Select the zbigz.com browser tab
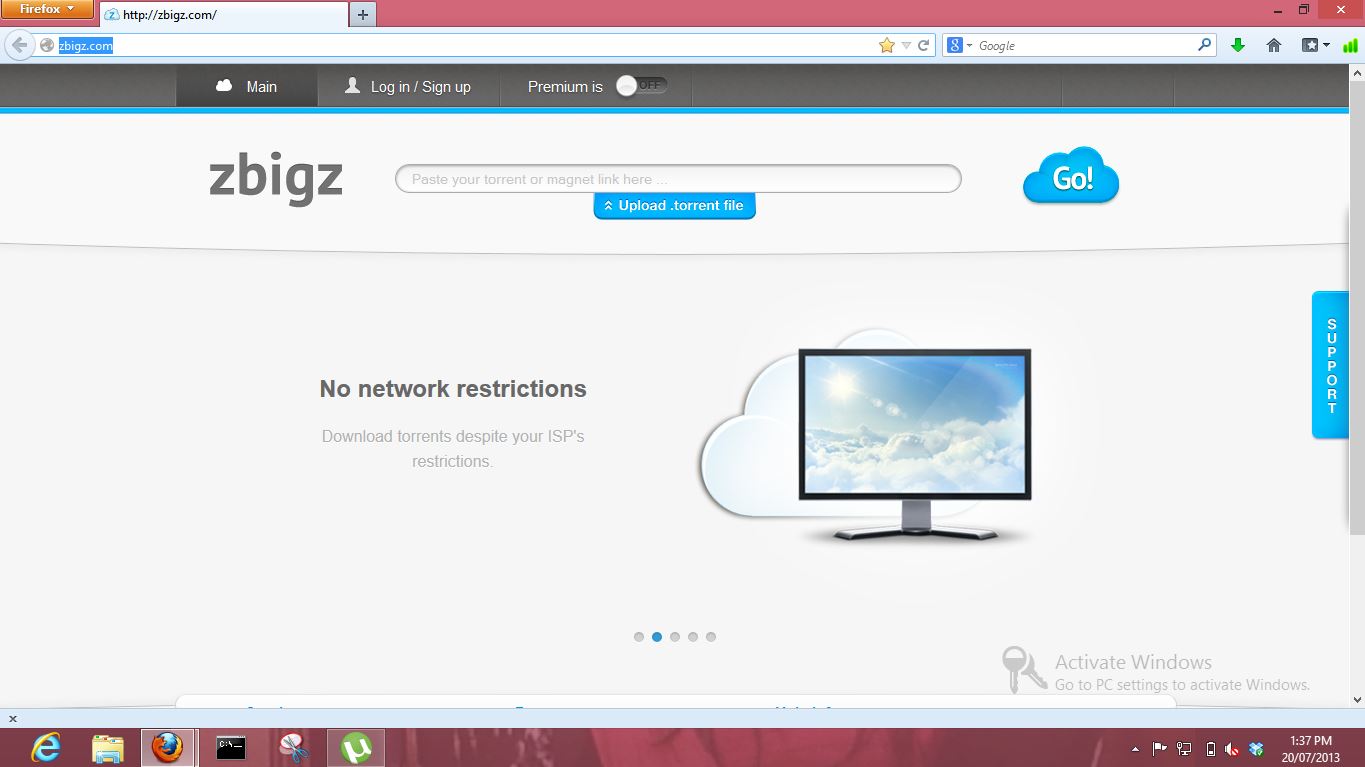The width and height of the screenshot is (1365, 767). pyautogui.click(x=224, y=15)
